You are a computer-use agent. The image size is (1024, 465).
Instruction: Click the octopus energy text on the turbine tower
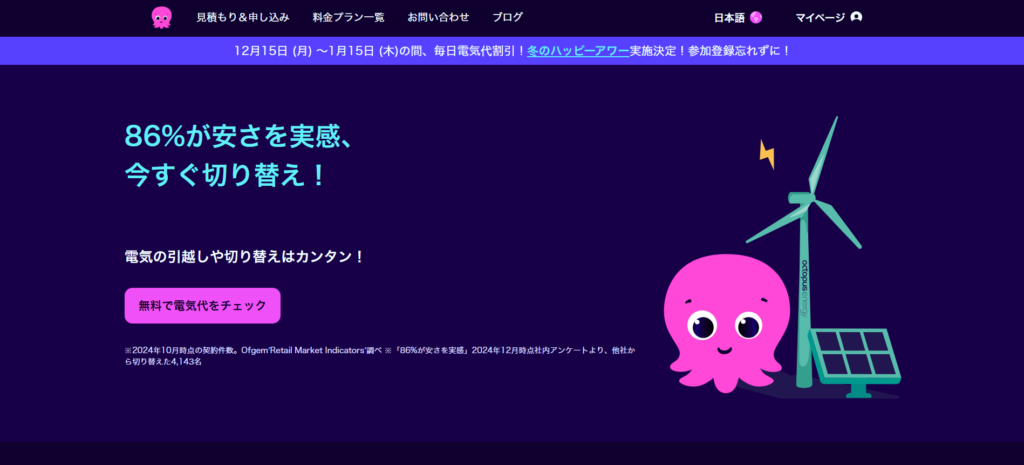(804, 288)
